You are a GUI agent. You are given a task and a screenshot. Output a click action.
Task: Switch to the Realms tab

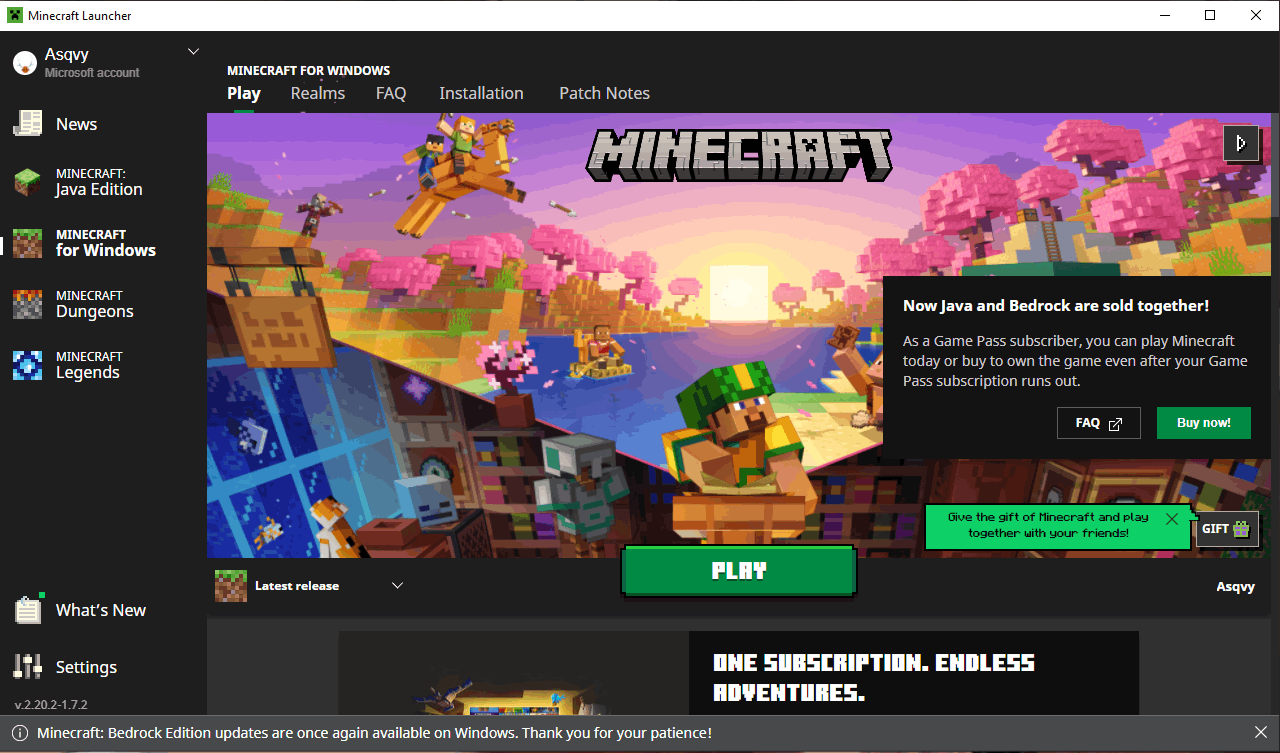(x=318, y=93)
